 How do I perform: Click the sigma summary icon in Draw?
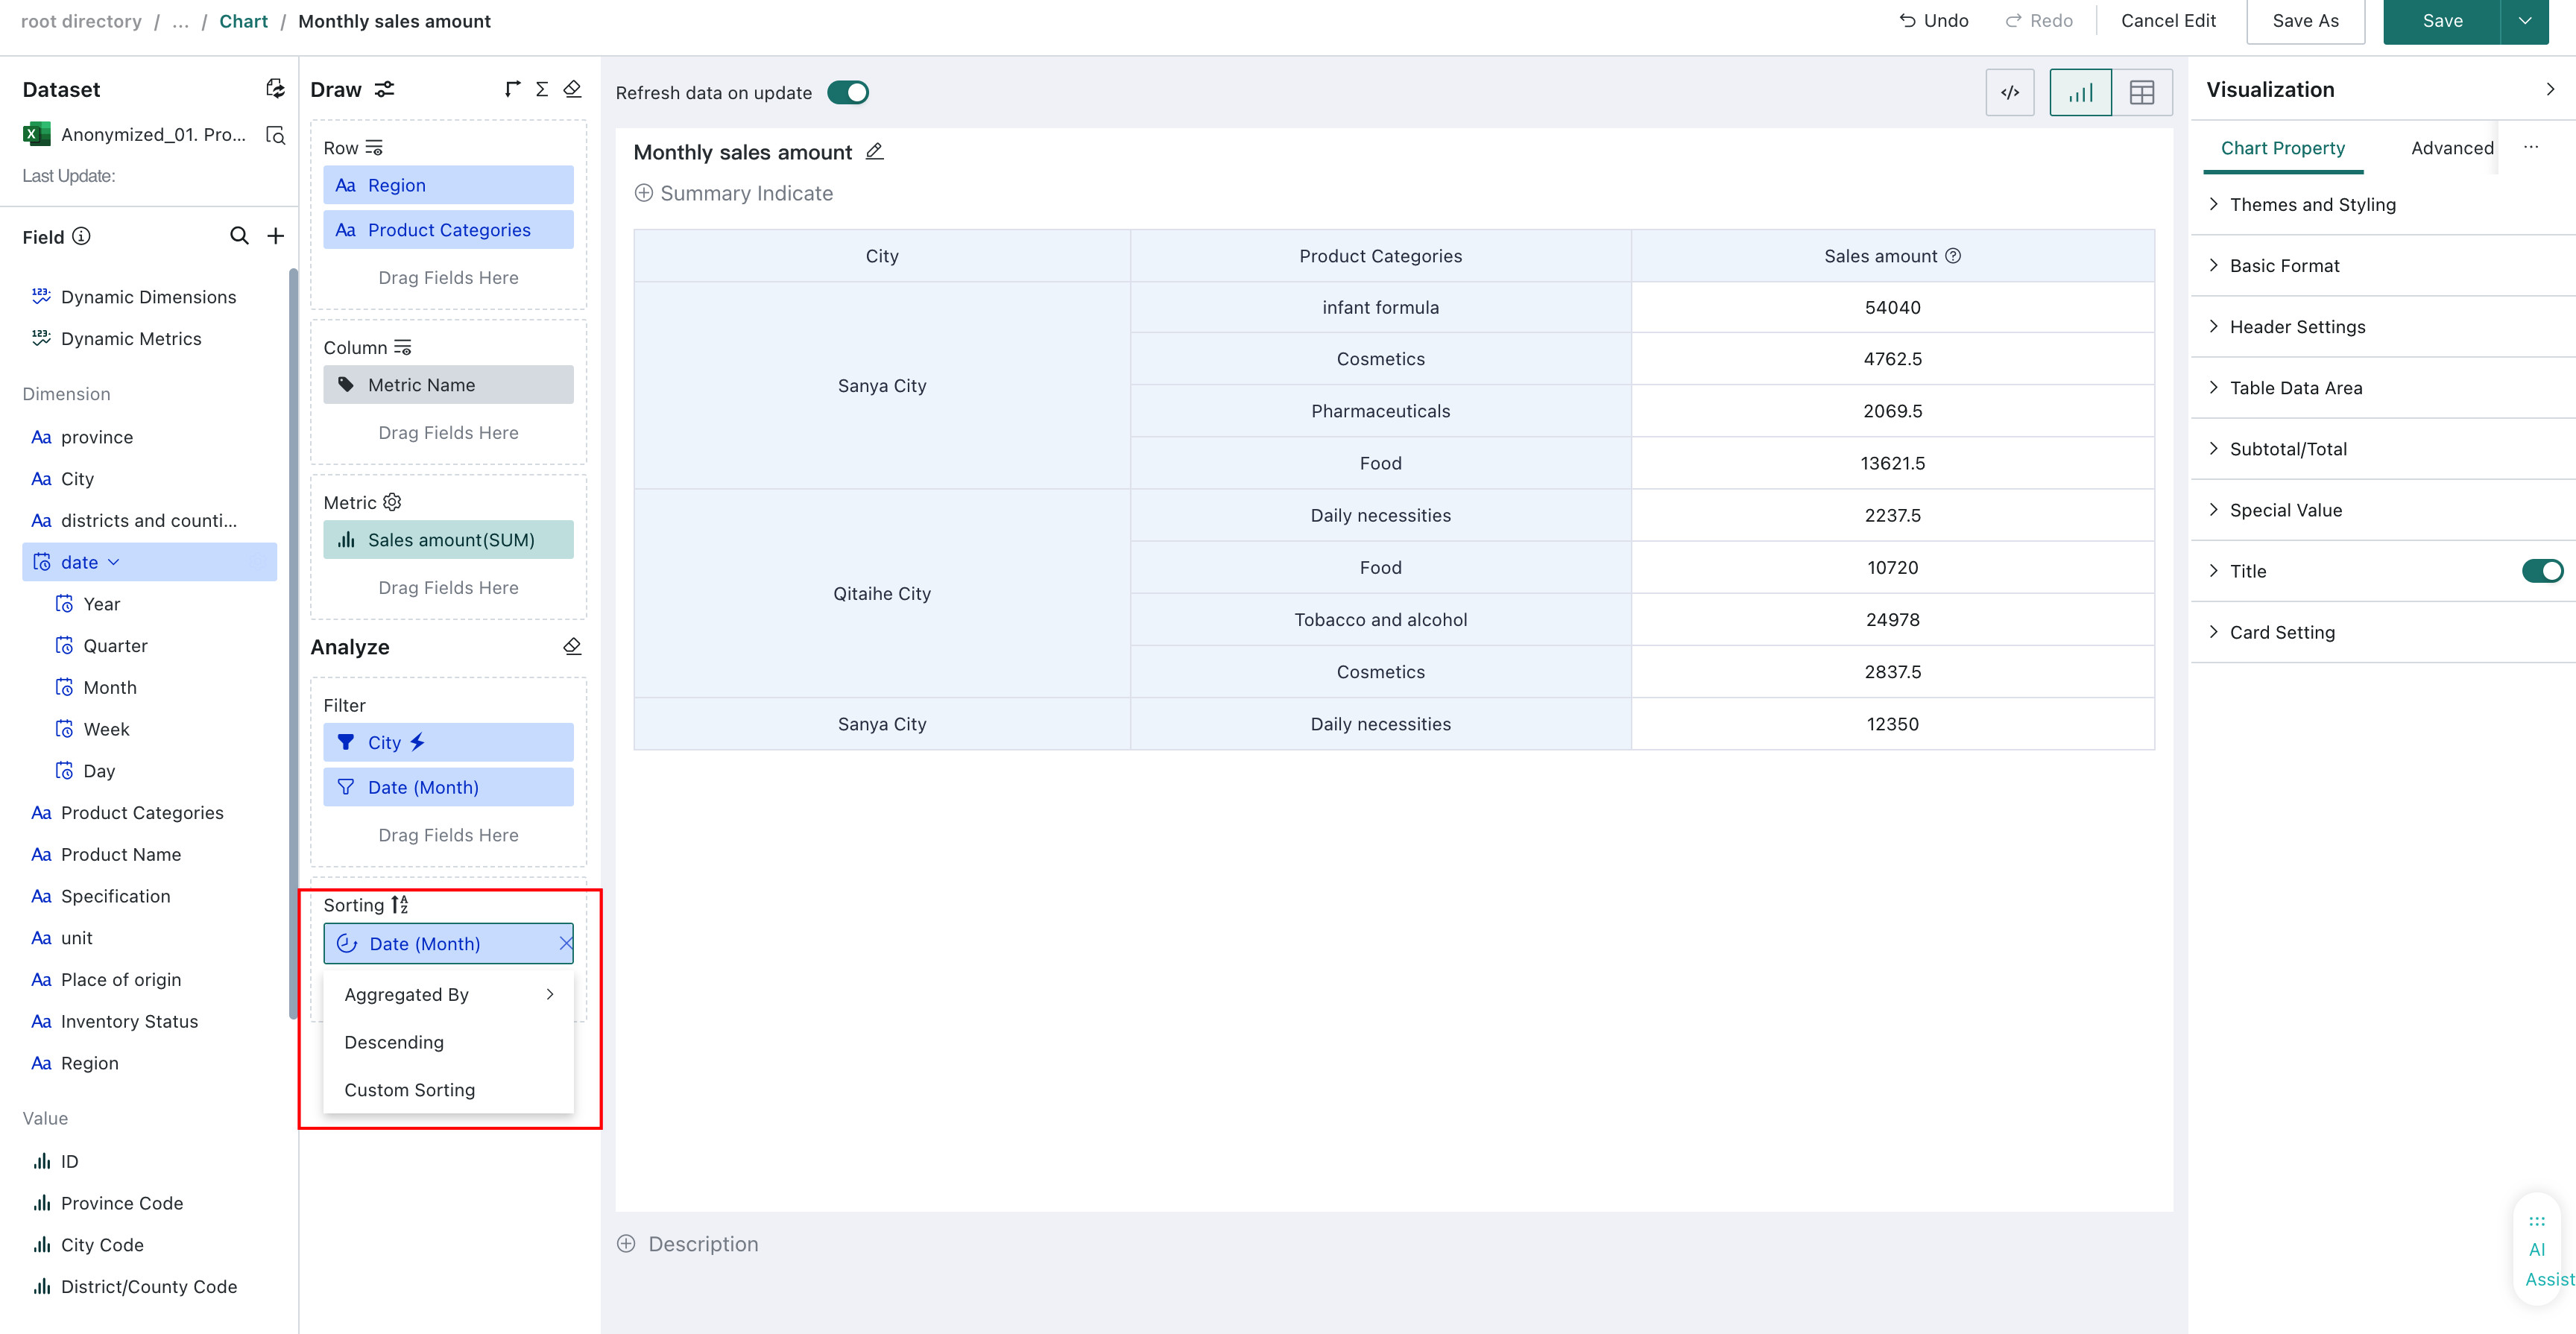pos(542,89)
